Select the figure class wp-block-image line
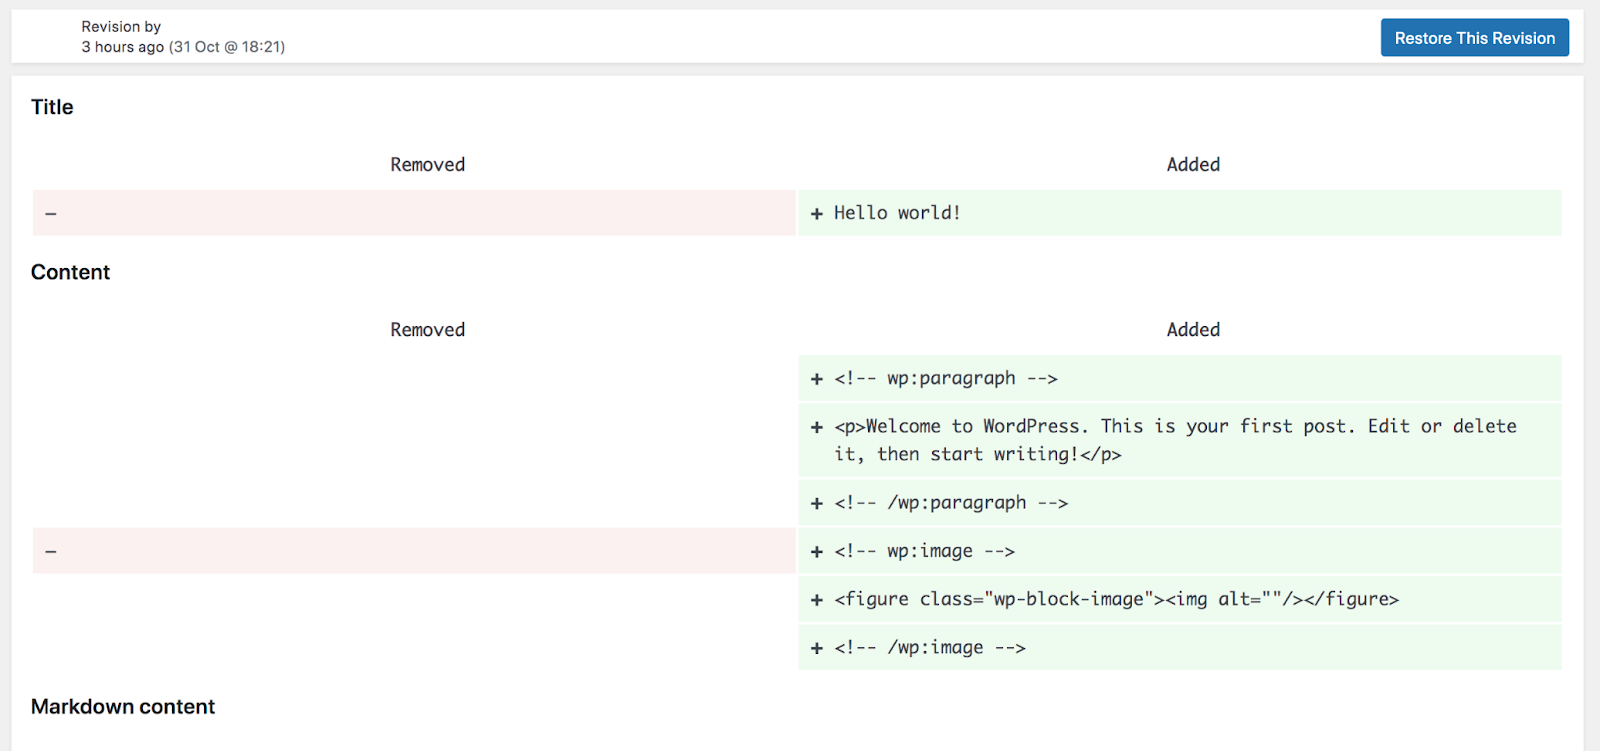Viewport: 1600px width, 751px height. pyautogui.click(x=1180, y=599)
